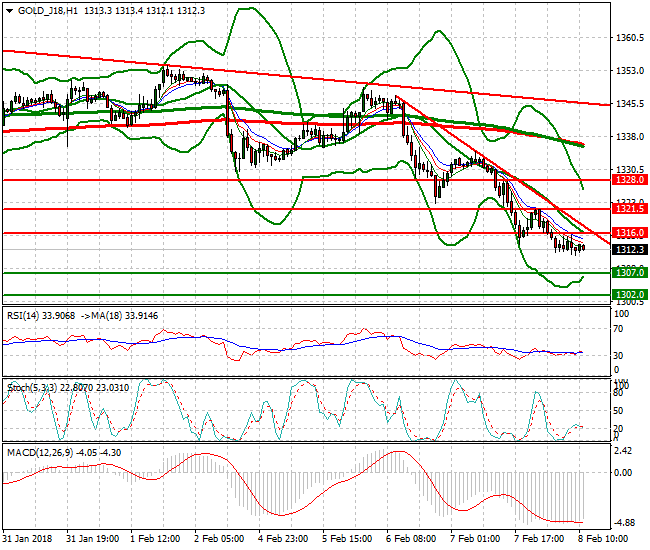Click the 4 Feb 23:00 time label
The height and width of the screenshot is (550, 650).
coord(283,539)
